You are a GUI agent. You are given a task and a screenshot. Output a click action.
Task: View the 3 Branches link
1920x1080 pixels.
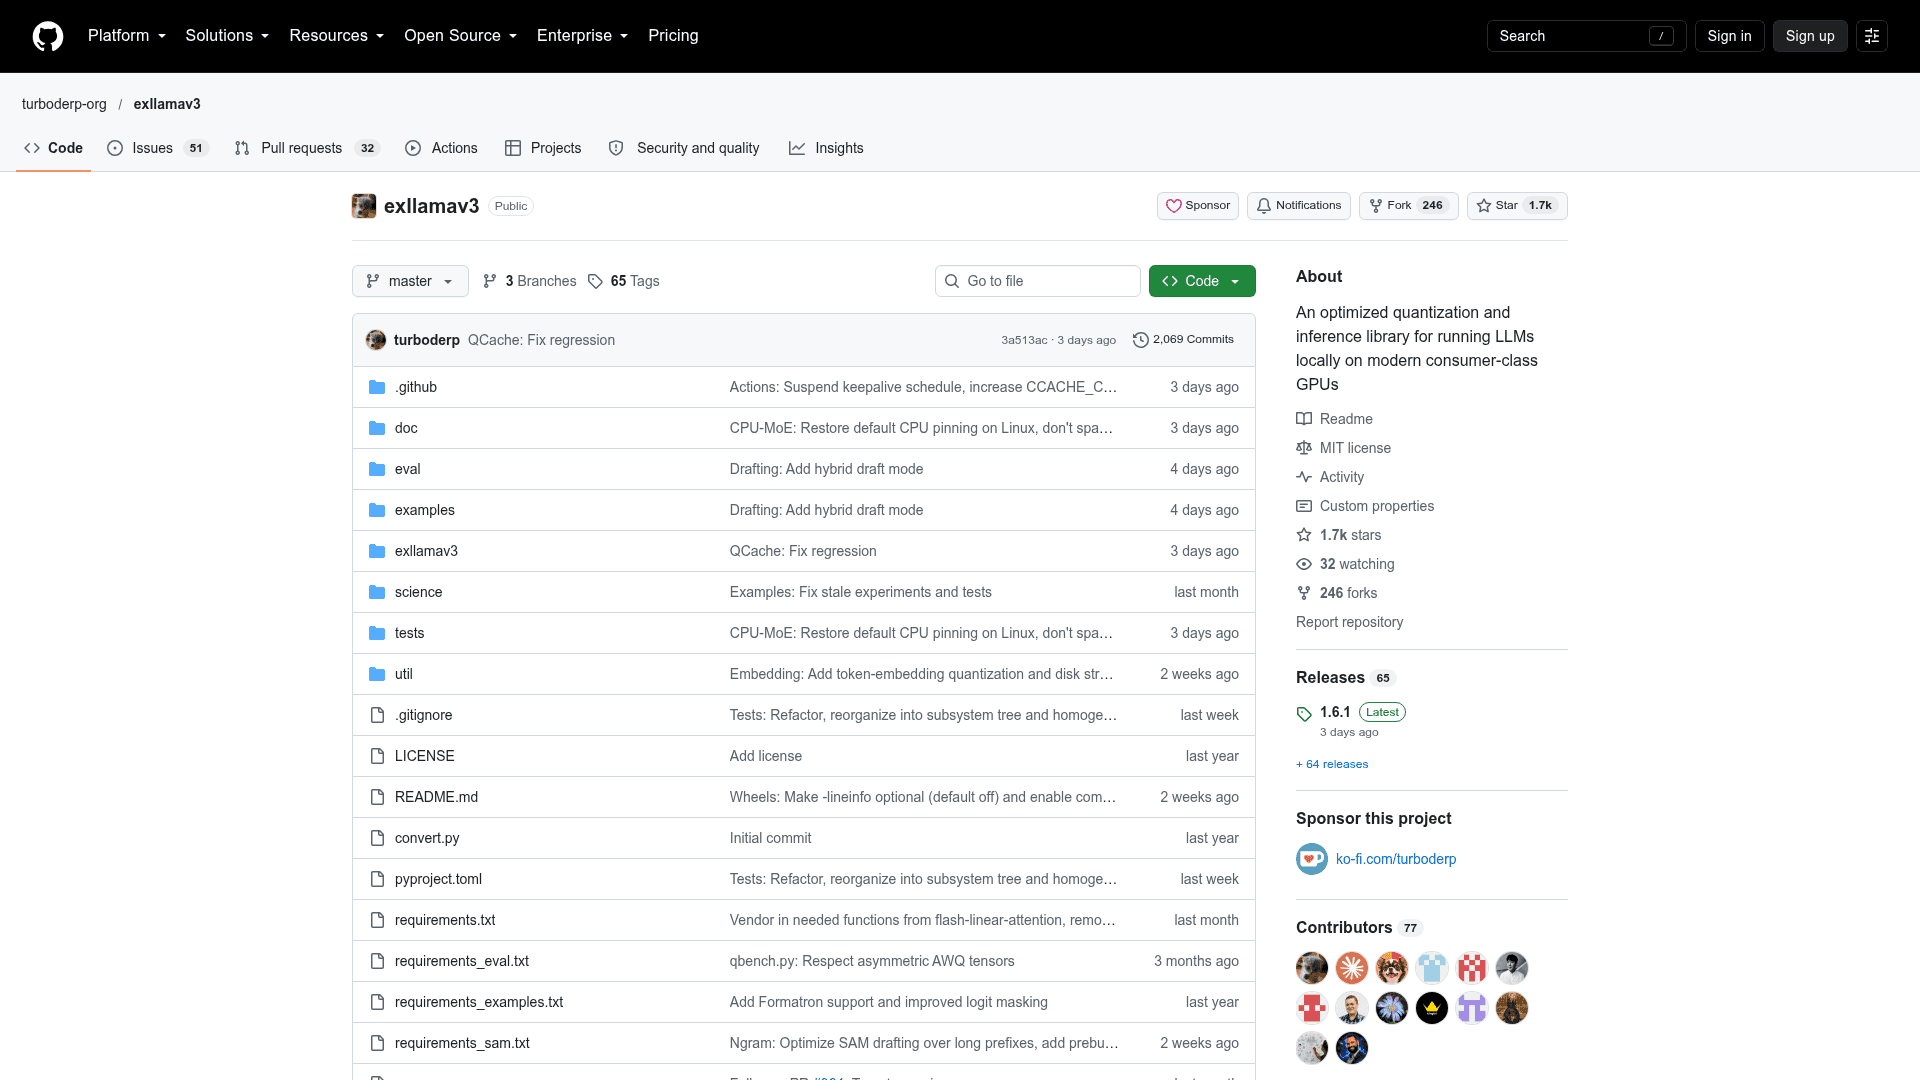(x=529, y=281)
